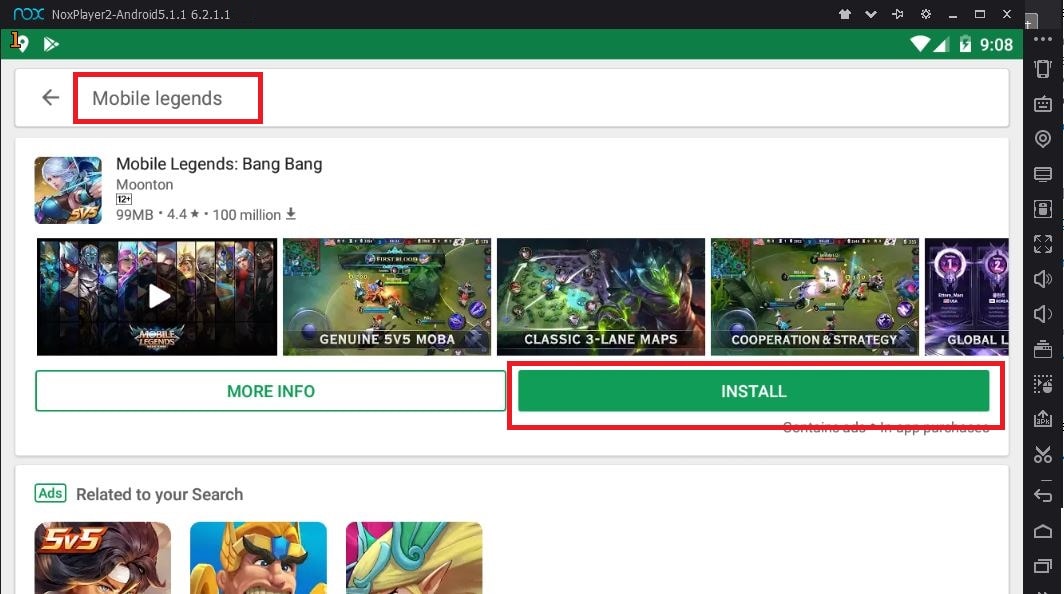Expand the title bar dropdown chevron menu
This screenshot has height=594, width=1064.
[x=871, y=14]
